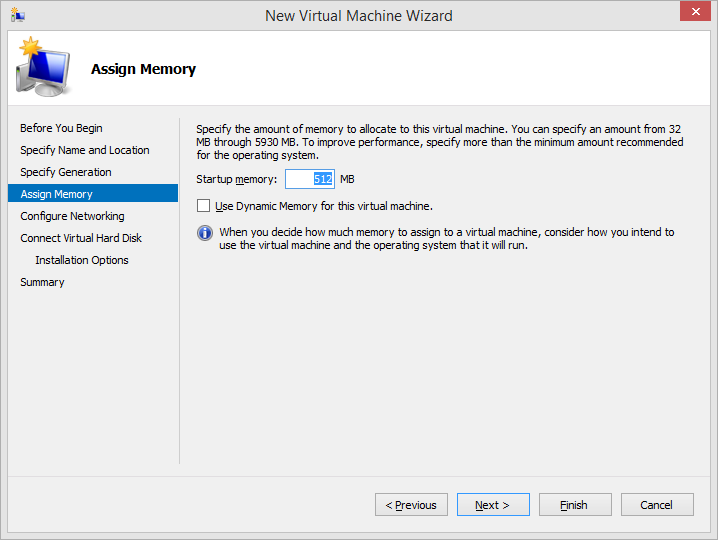Click the blue information icon
The width and height of the screenshot is (718, 540).
205,233
